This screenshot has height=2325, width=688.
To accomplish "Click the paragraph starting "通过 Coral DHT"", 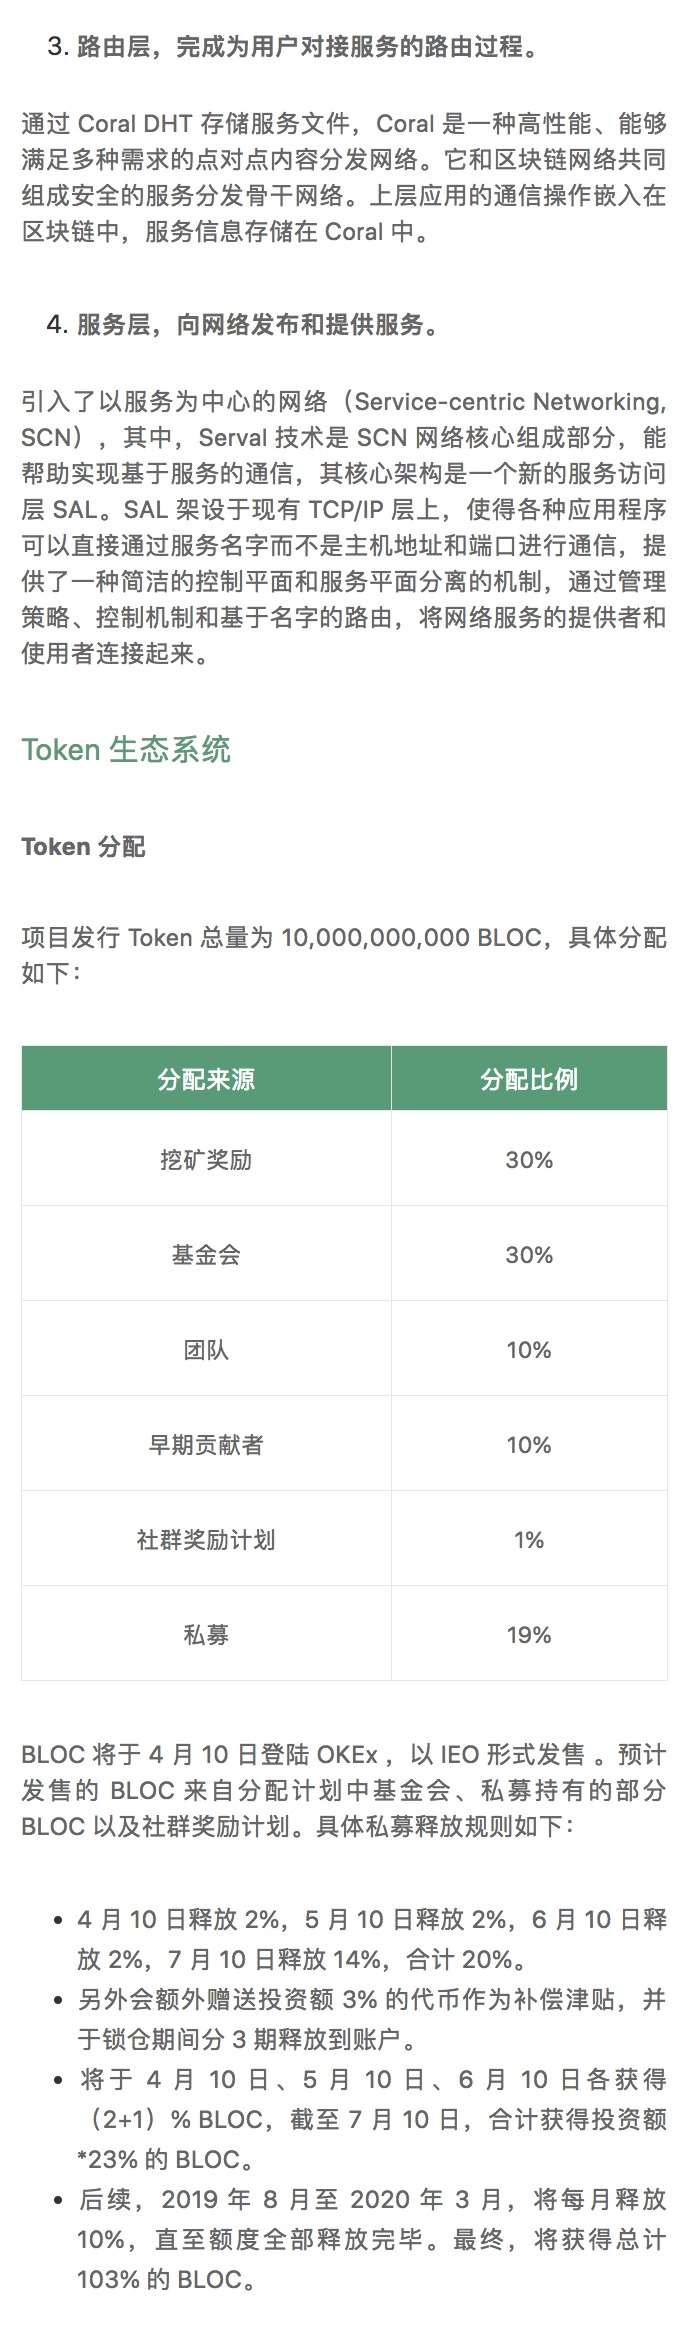I will pos(344,178).
